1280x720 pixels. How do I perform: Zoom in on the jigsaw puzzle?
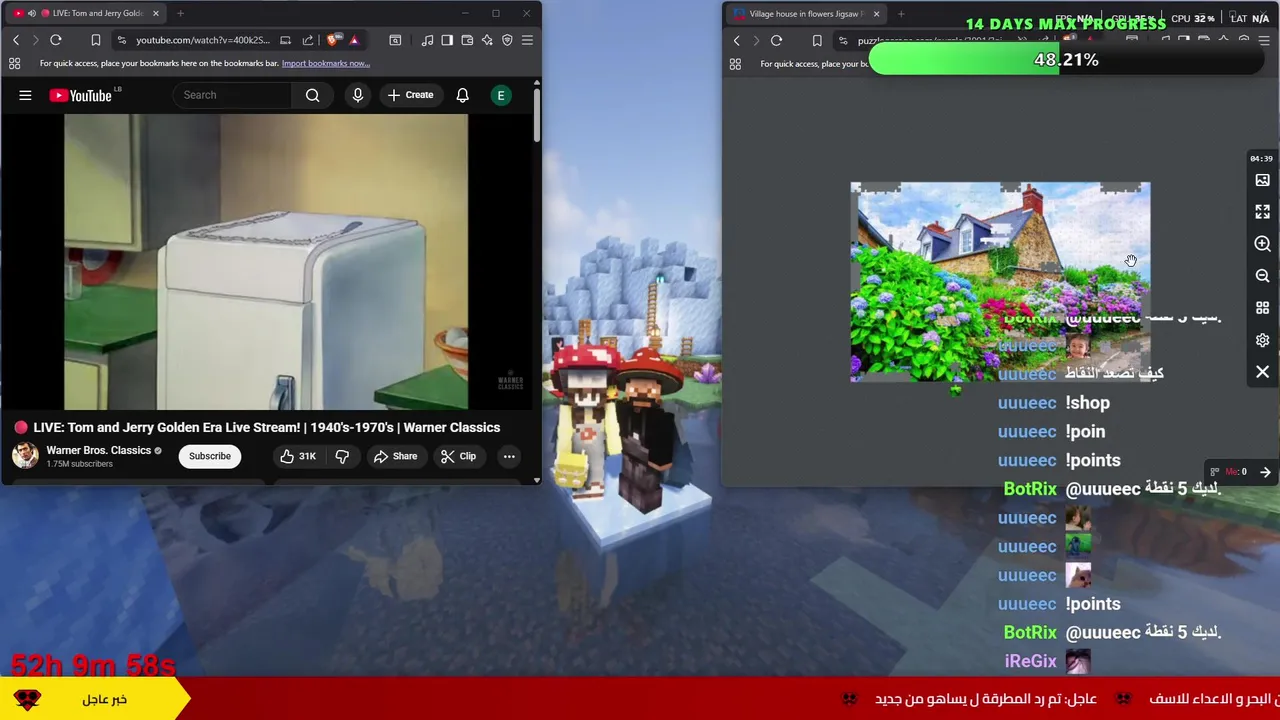coord(1262,244)
